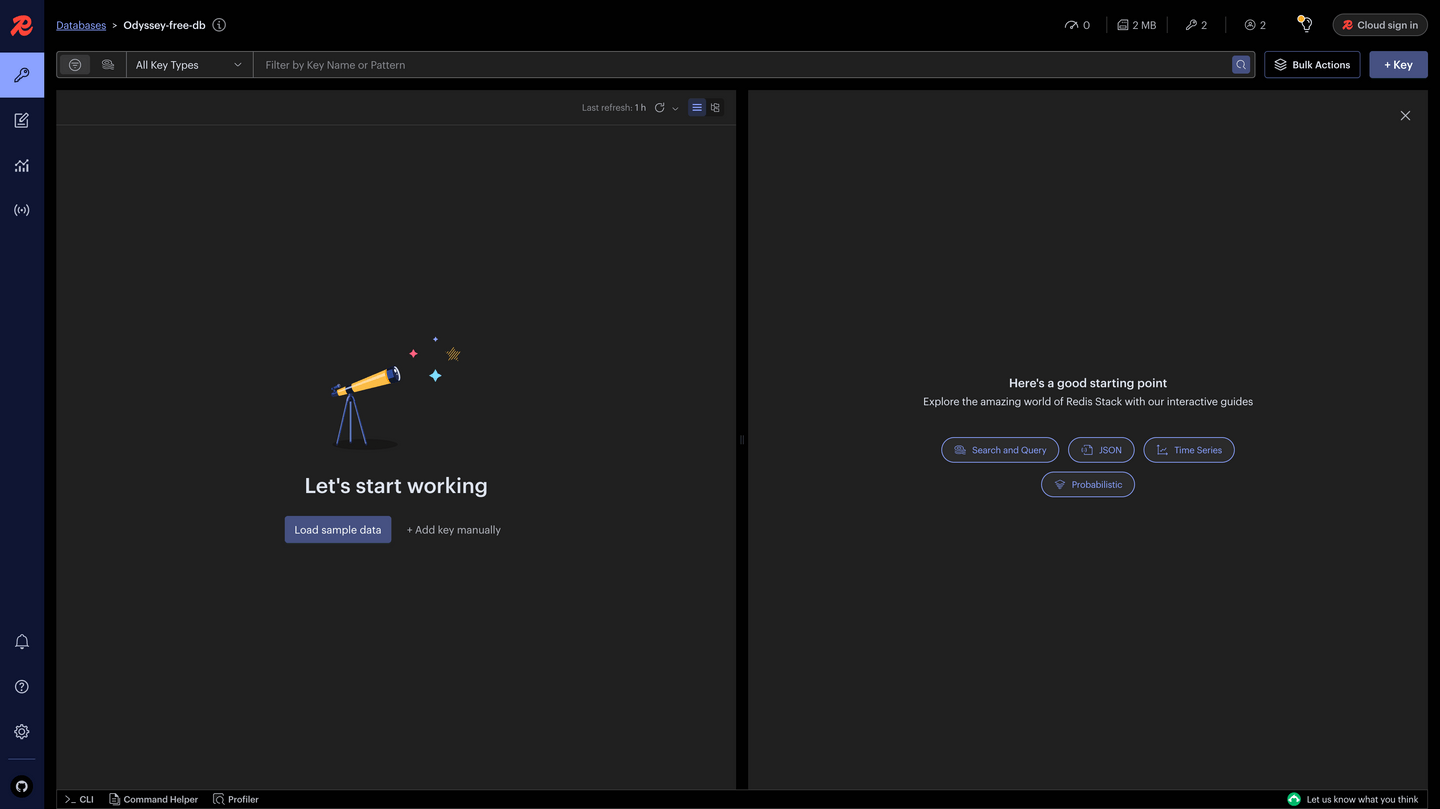Click the lightbulb insights icon
The height and width of the screenshot is (809, 1440).
tap(1305, 24)
